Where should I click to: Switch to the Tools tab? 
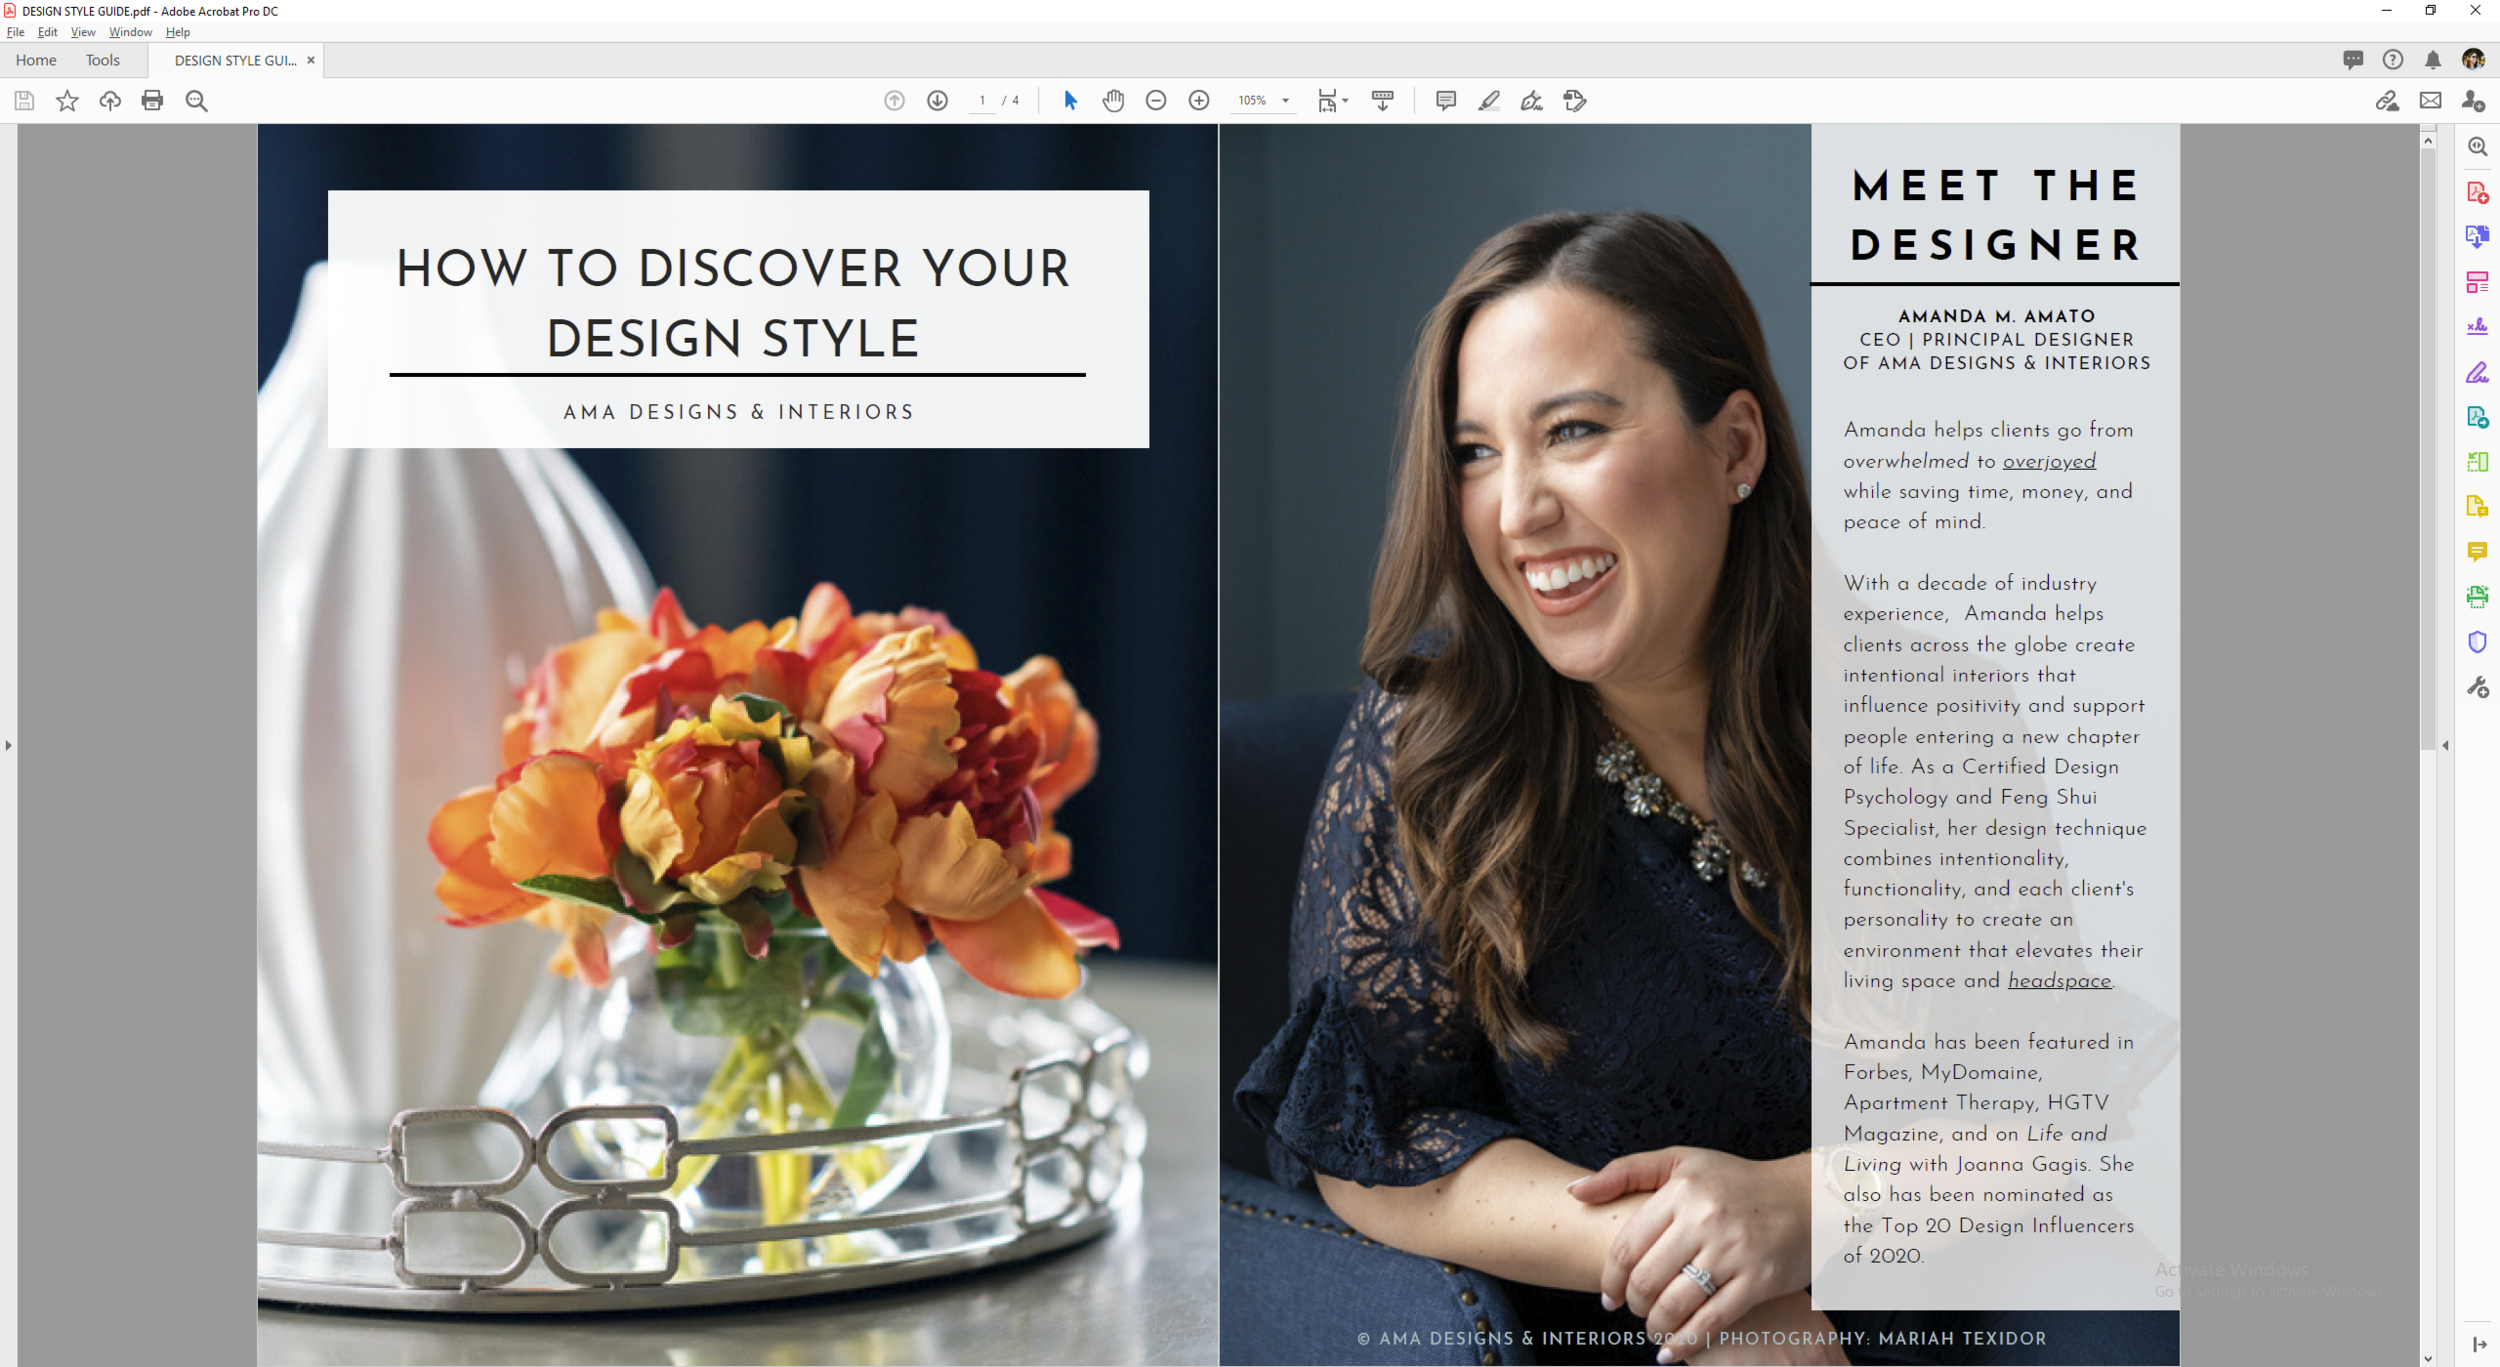tap(102, 60)
